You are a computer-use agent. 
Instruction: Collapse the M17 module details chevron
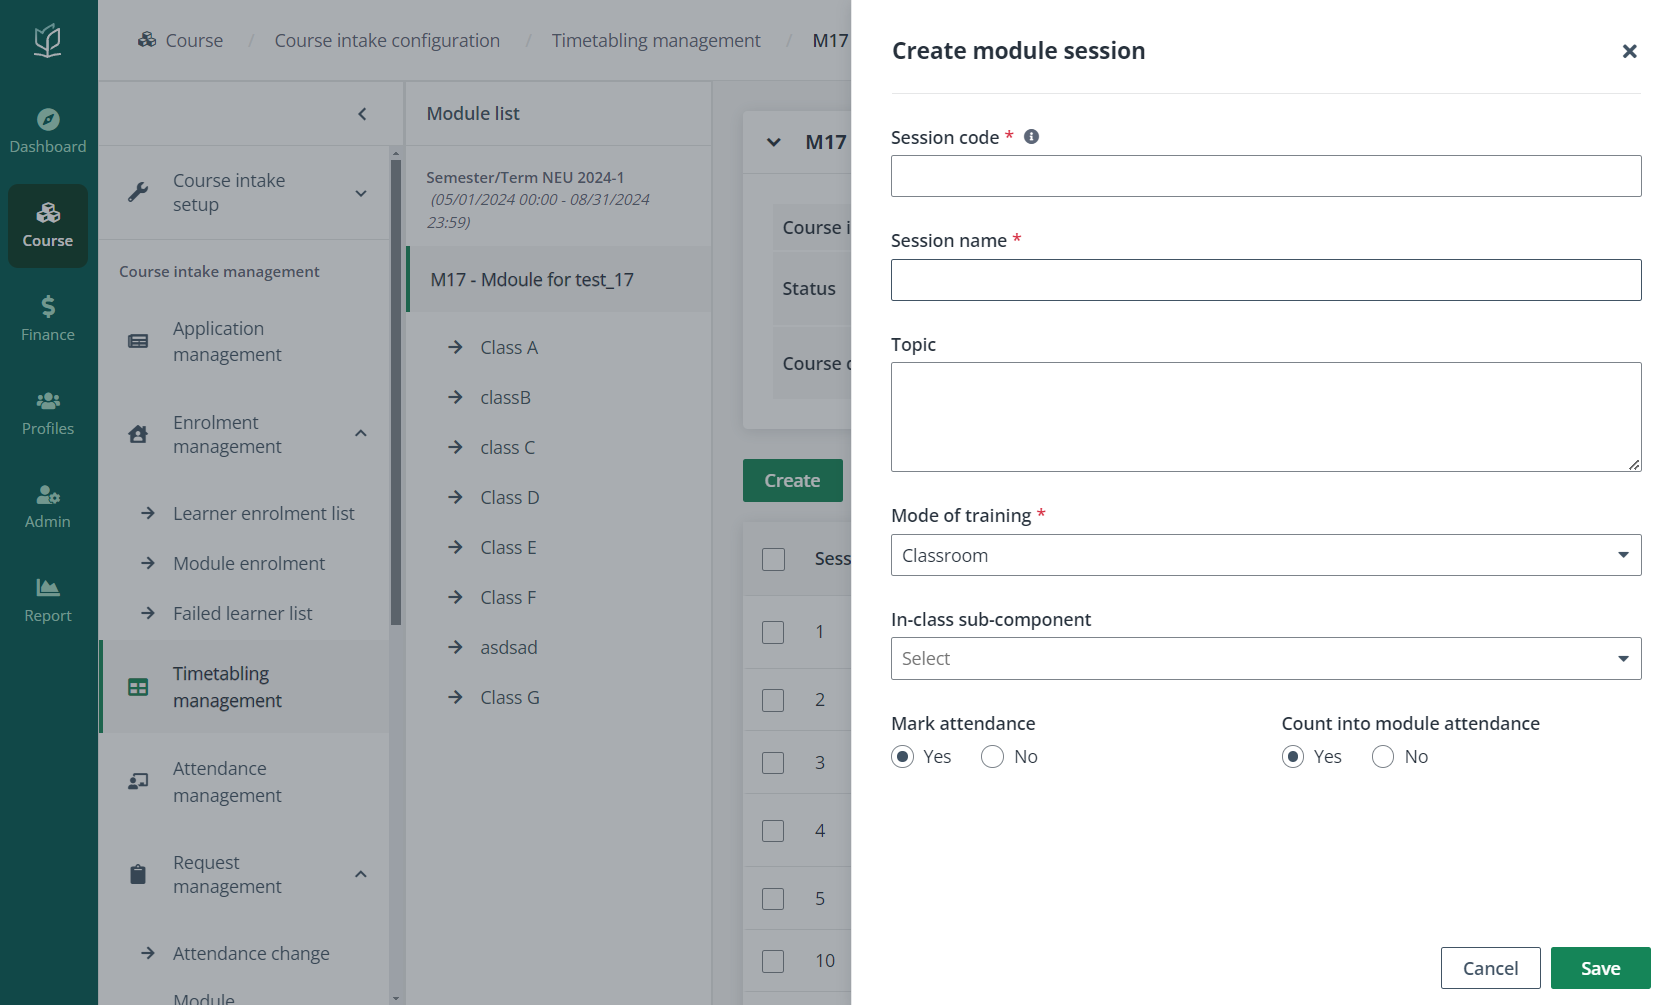click(774, 142)
